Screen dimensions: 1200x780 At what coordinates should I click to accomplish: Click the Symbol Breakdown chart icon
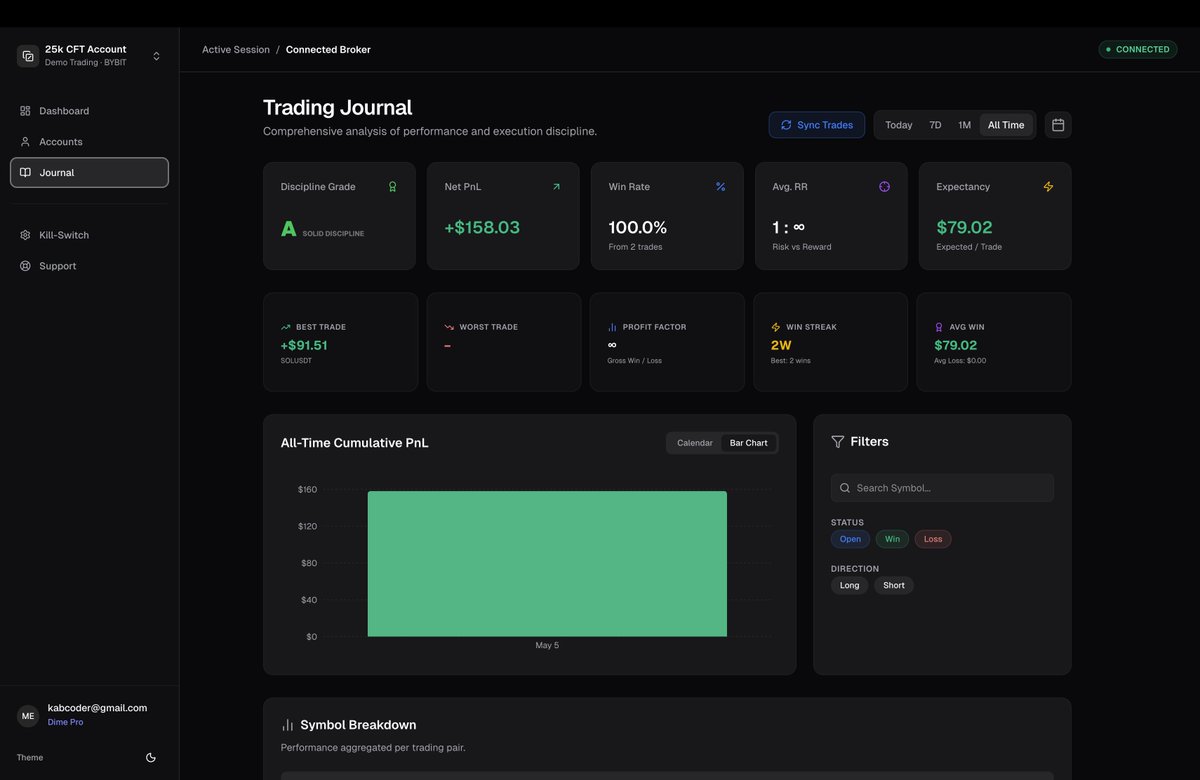[288, 725]
